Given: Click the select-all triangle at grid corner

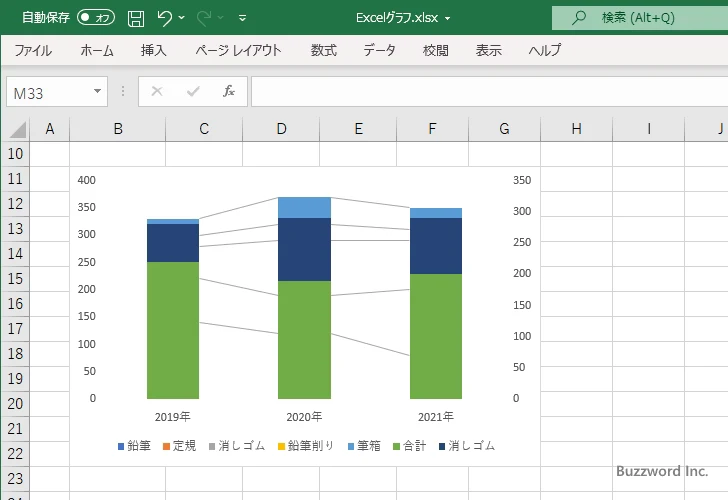Looking at the screenshot, I should coord(17,129).
